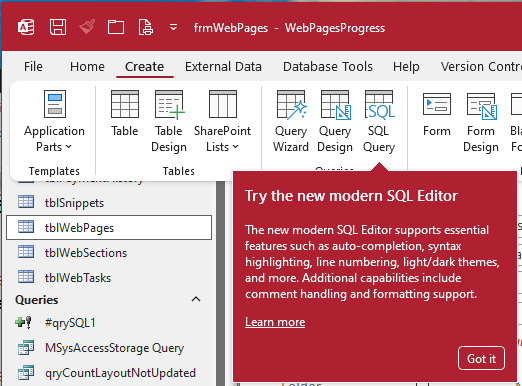522x386 pixels.
Task: Open Customize Quick Access Toolbar dropdown
Action: (x=173, y=27)
